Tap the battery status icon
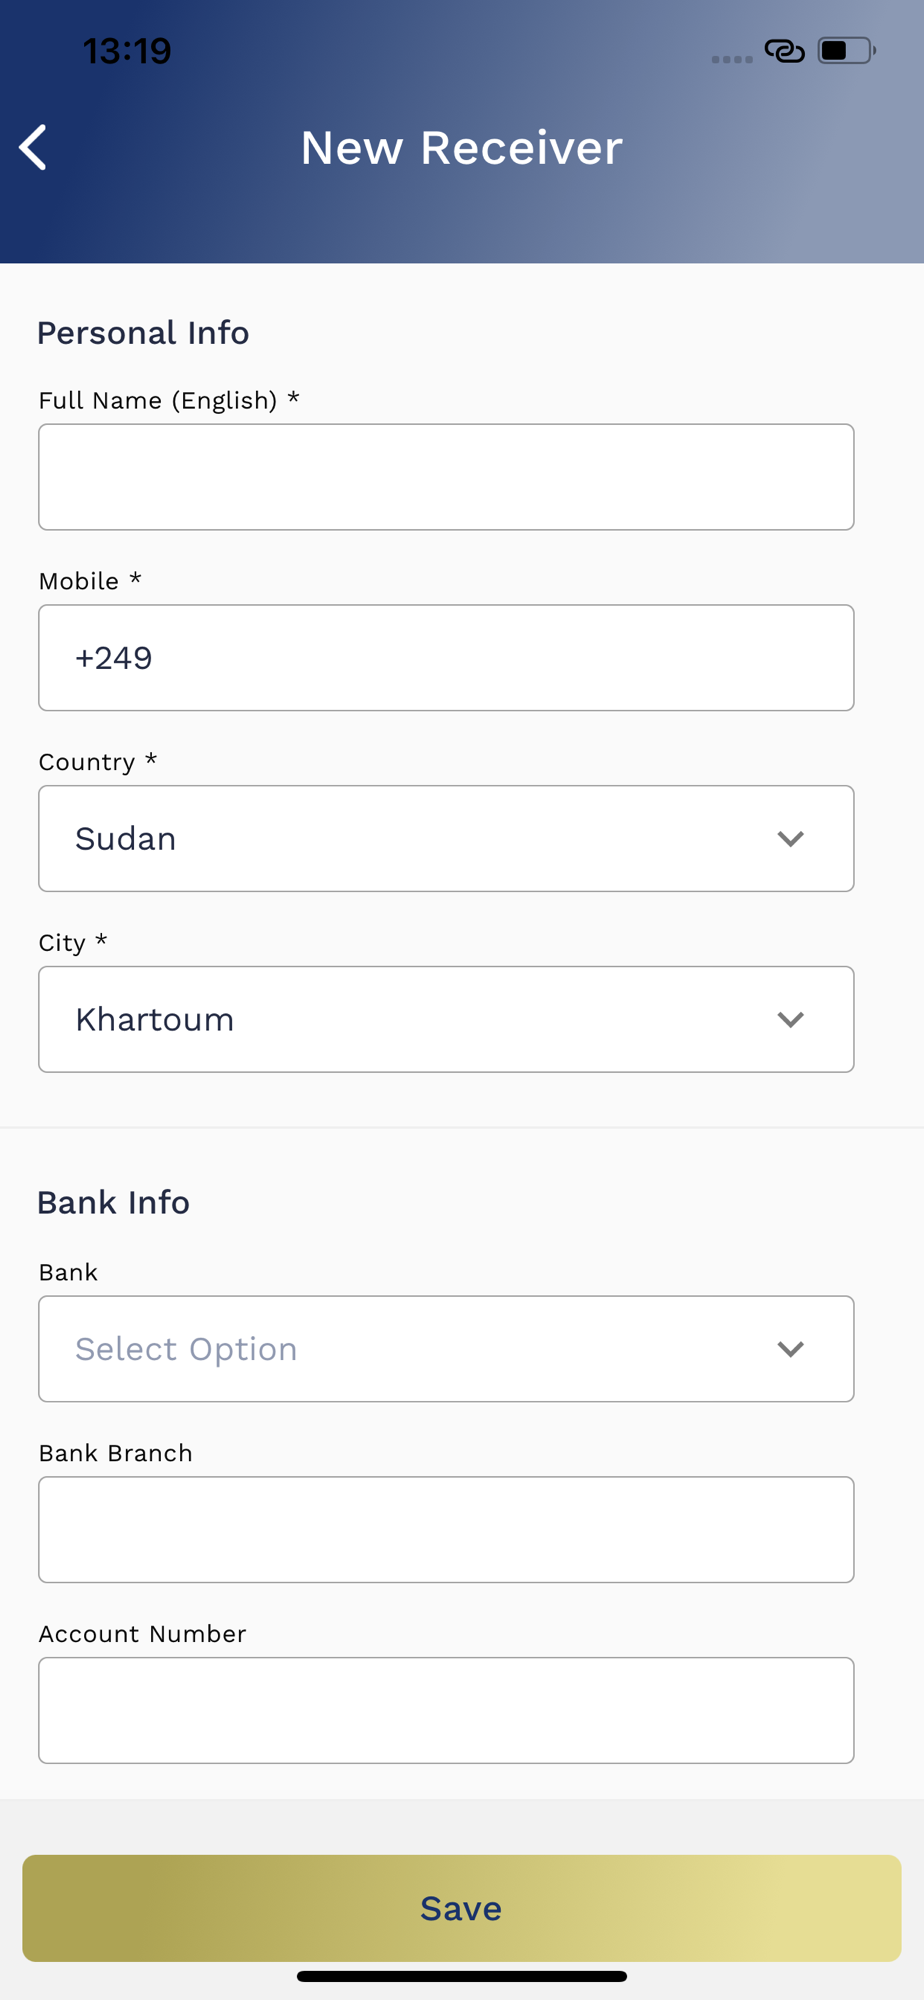The height and width of the screenshot is (2000, 924). [846, 51]
